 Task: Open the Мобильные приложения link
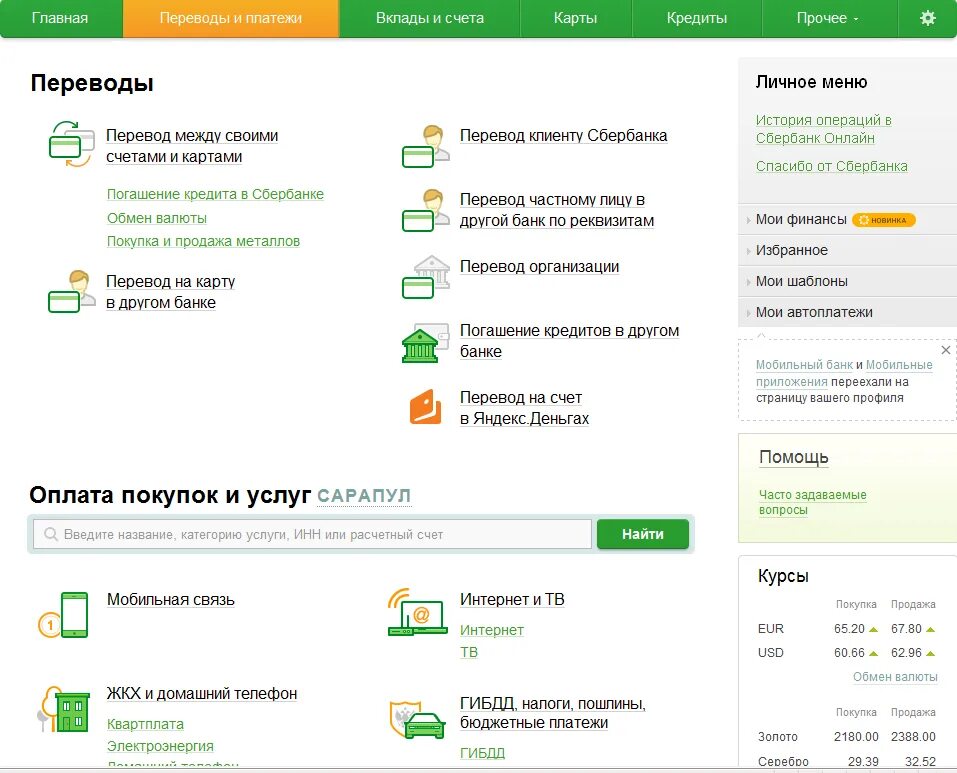pos(844,373)
